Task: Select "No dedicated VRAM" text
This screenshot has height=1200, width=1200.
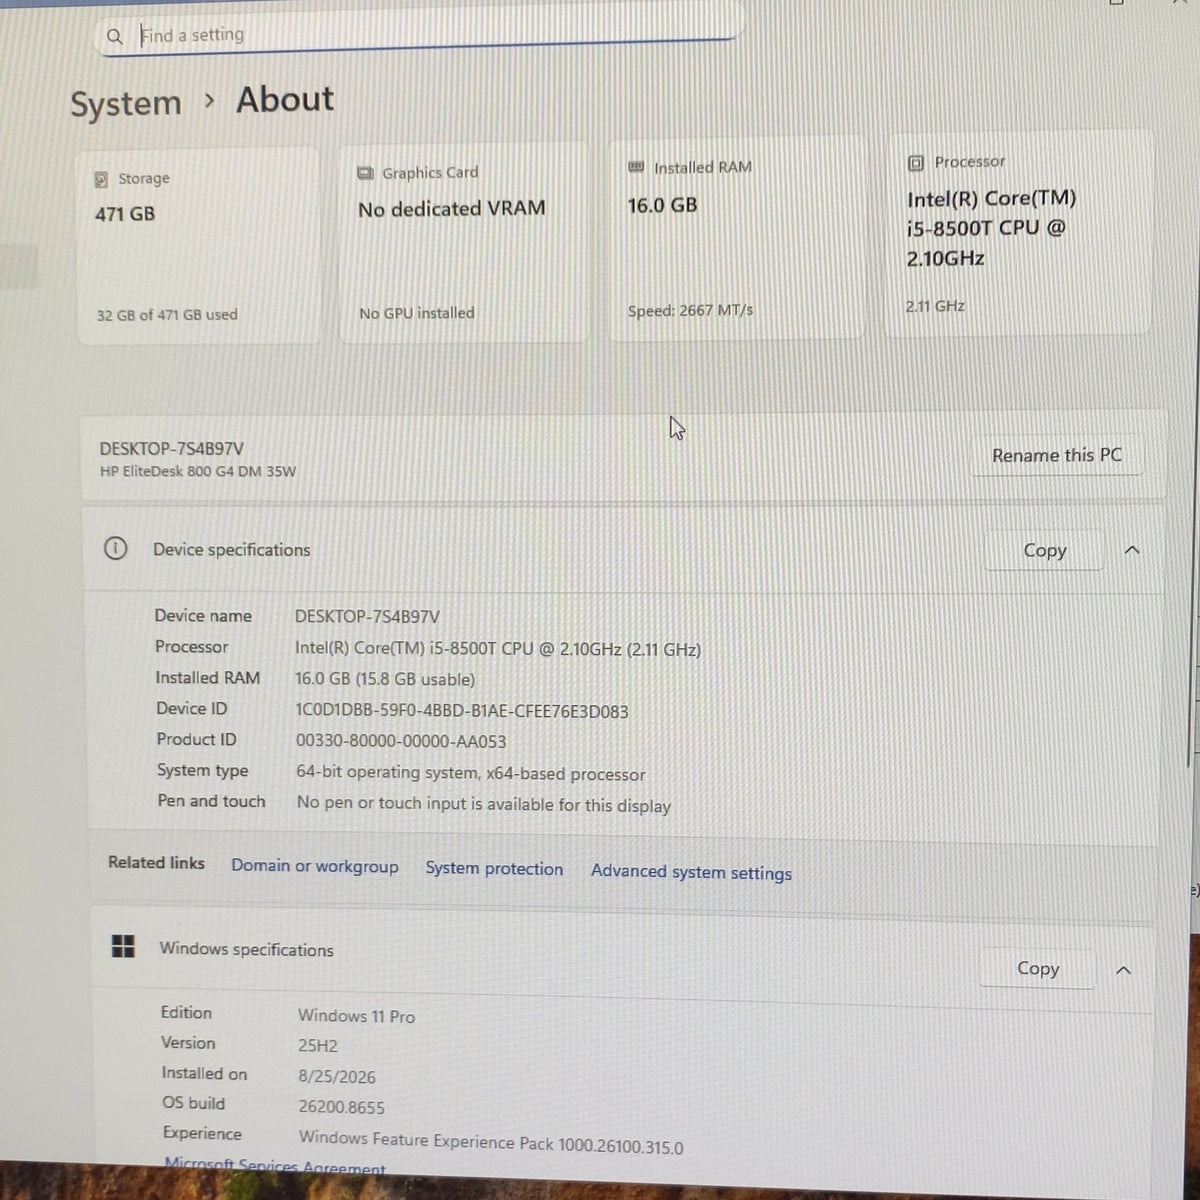Action: [x=452, y=209]
